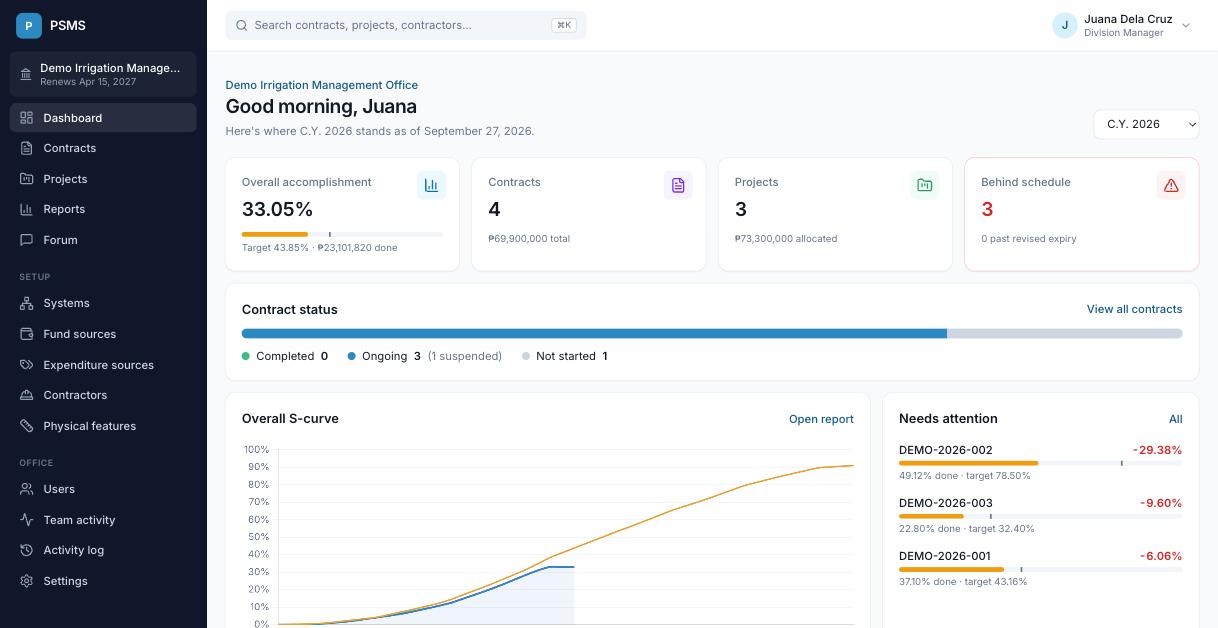Open DEMO-2026-001 in Needs attention

1040,568
